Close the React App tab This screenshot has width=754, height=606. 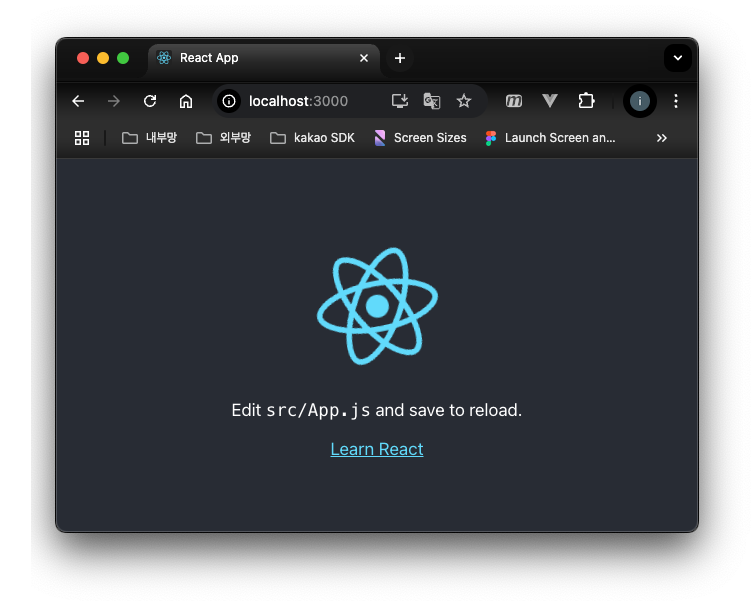point(364,58)
